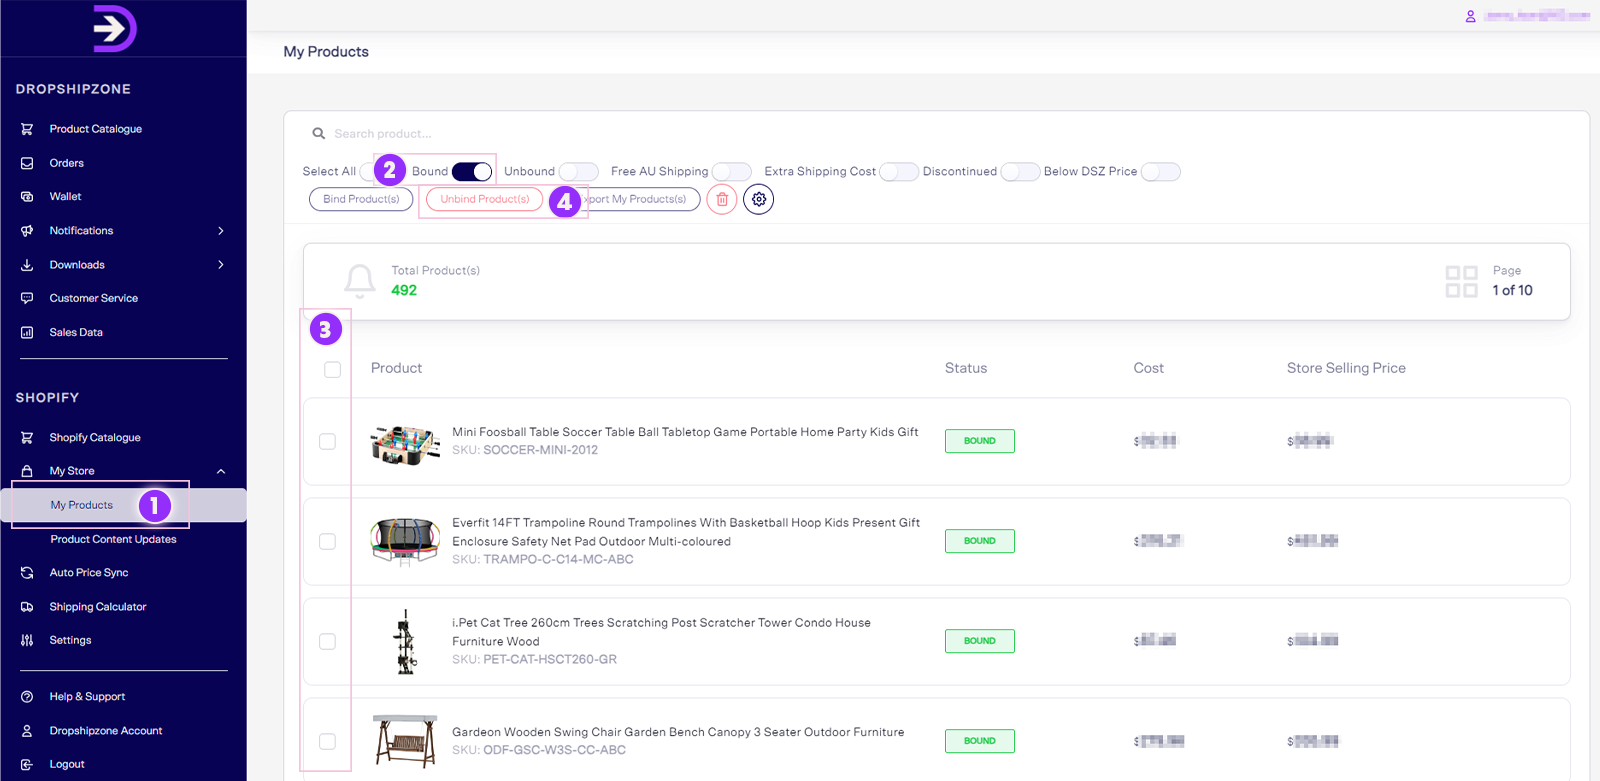
Task: Click the Shipping Calculator truck icon
Action: (27, 607)
